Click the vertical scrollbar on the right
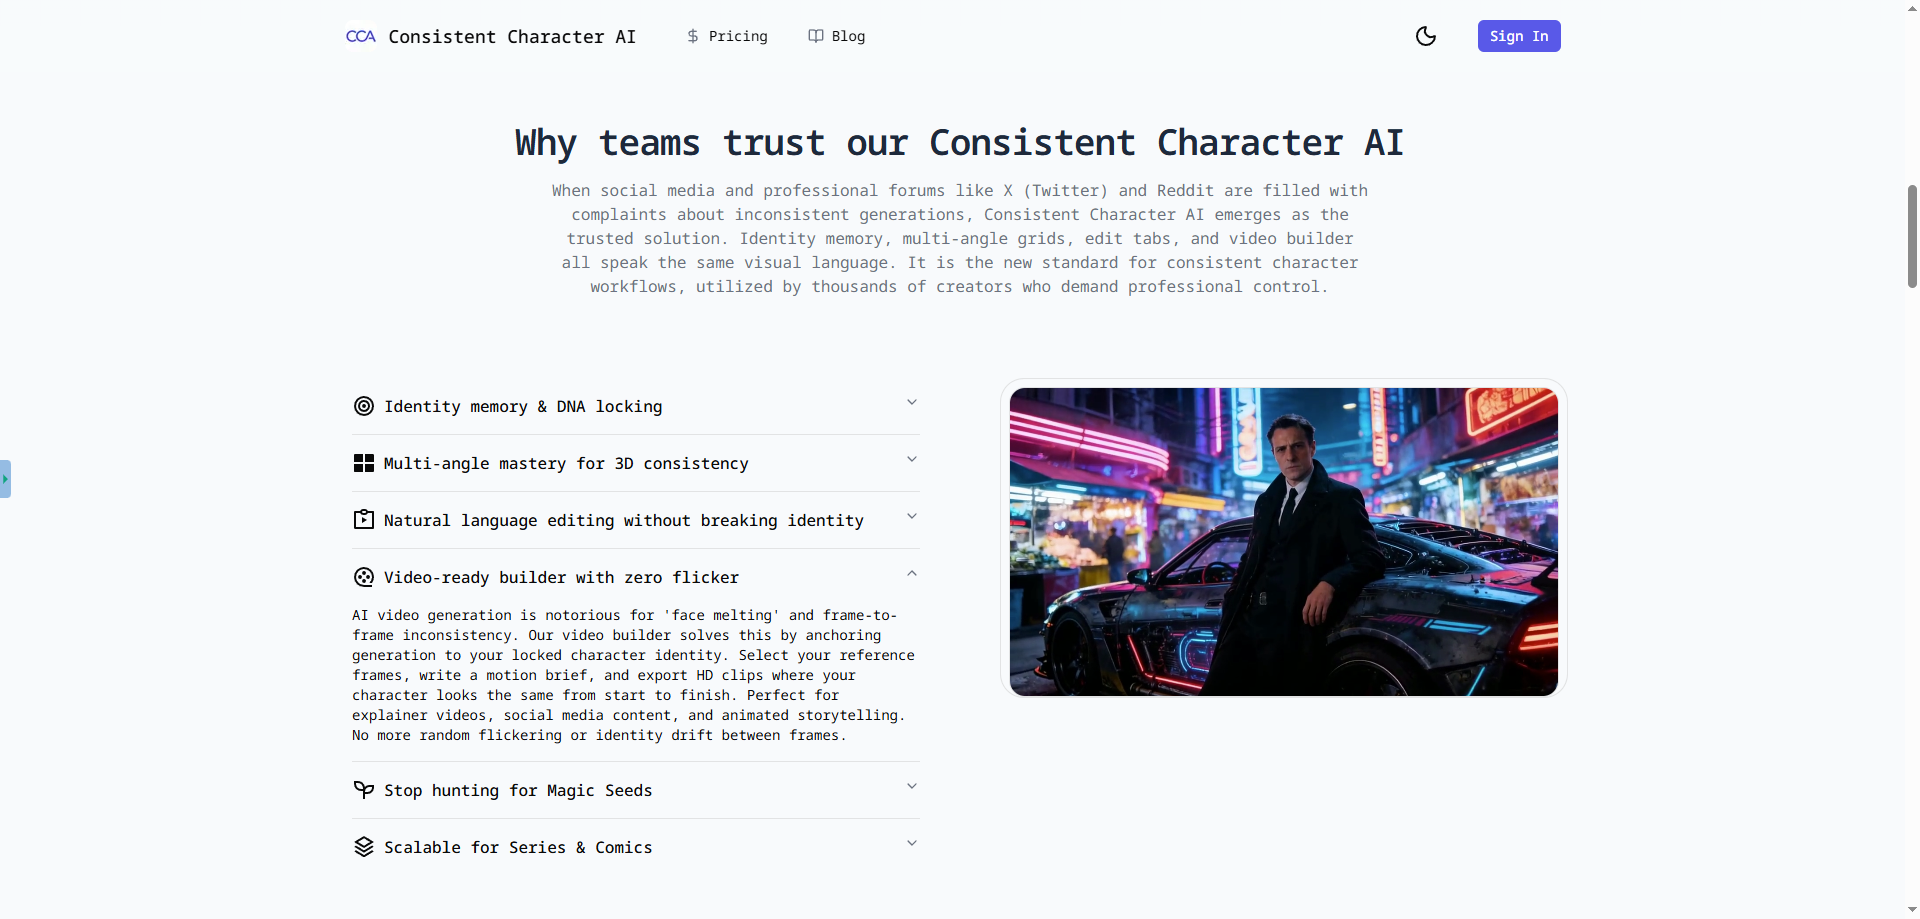The width and height of the screenshot is (1920, 919). (x=1910, y=237)
